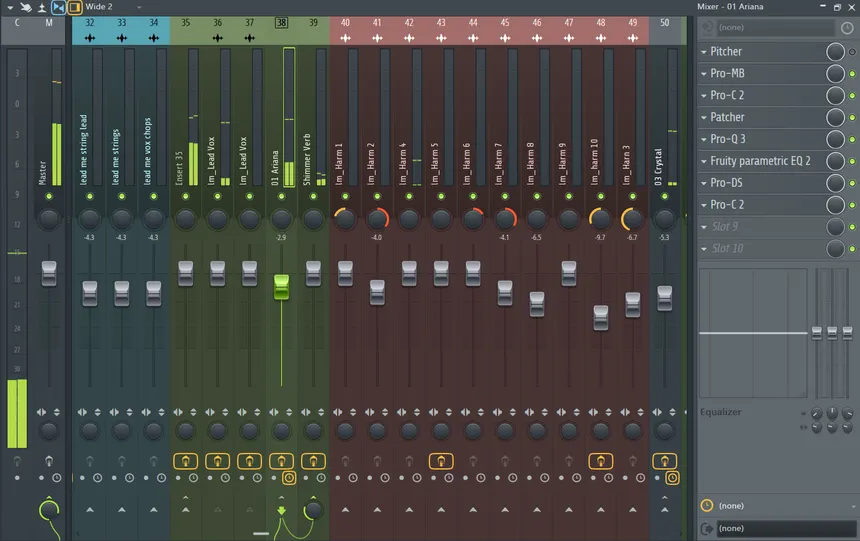Toggle record arm on lm_harm 10
860x541 pixels.
click(x=601, y=461)
